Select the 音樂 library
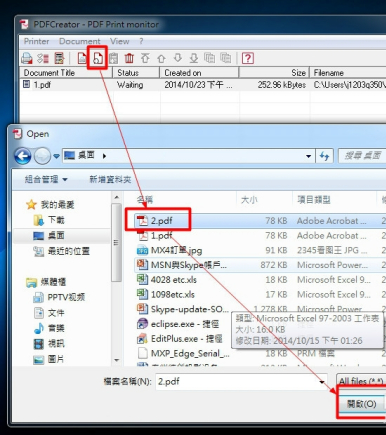386x435 pixels. click(49, 328)
